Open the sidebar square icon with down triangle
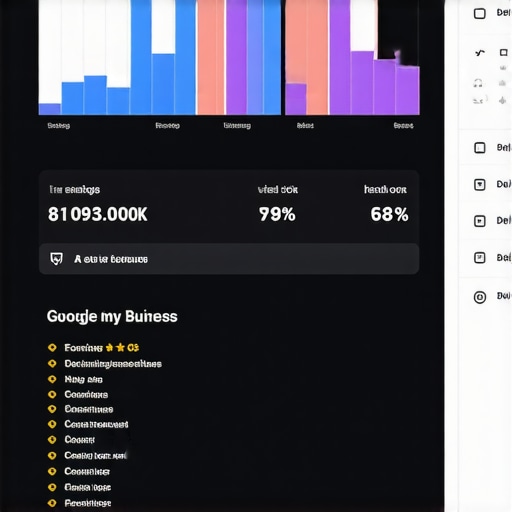 click(x=480, y=184)
